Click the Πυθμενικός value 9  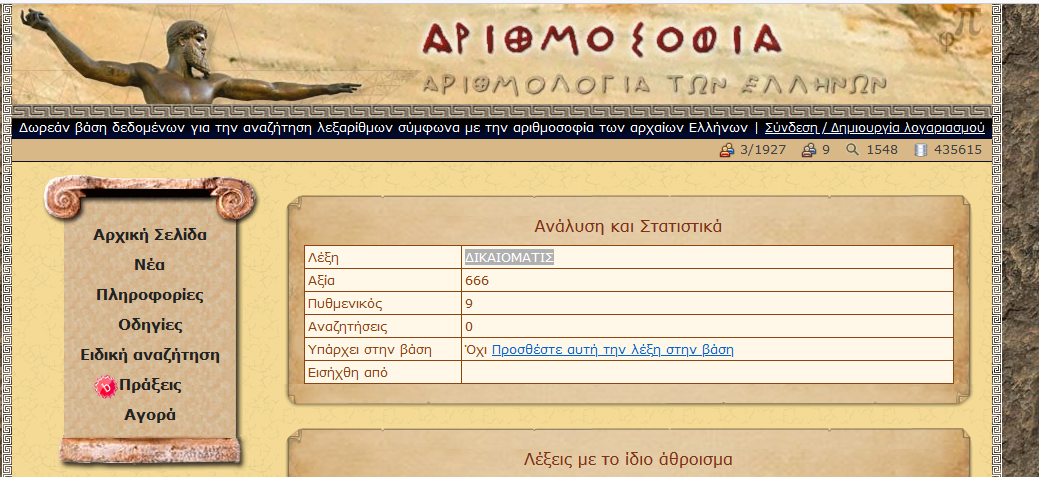pos(469,304)
